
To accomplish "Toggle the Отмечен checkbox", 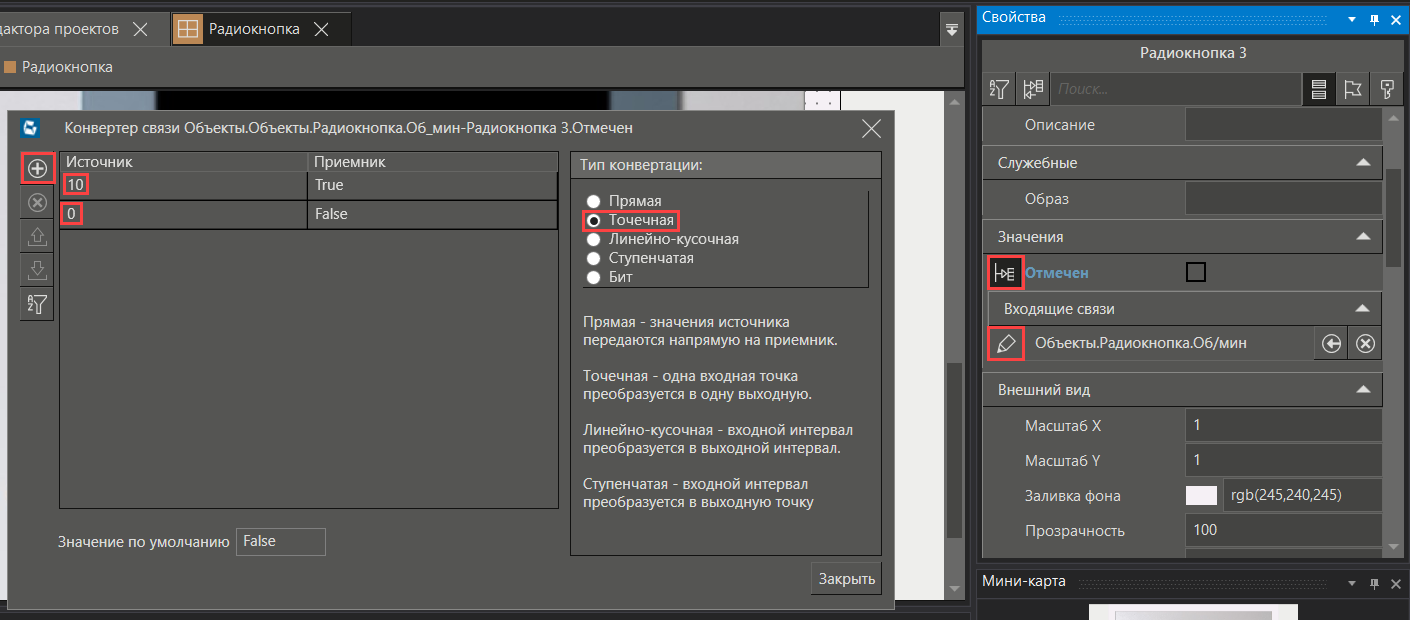I will coord(1195,272).
